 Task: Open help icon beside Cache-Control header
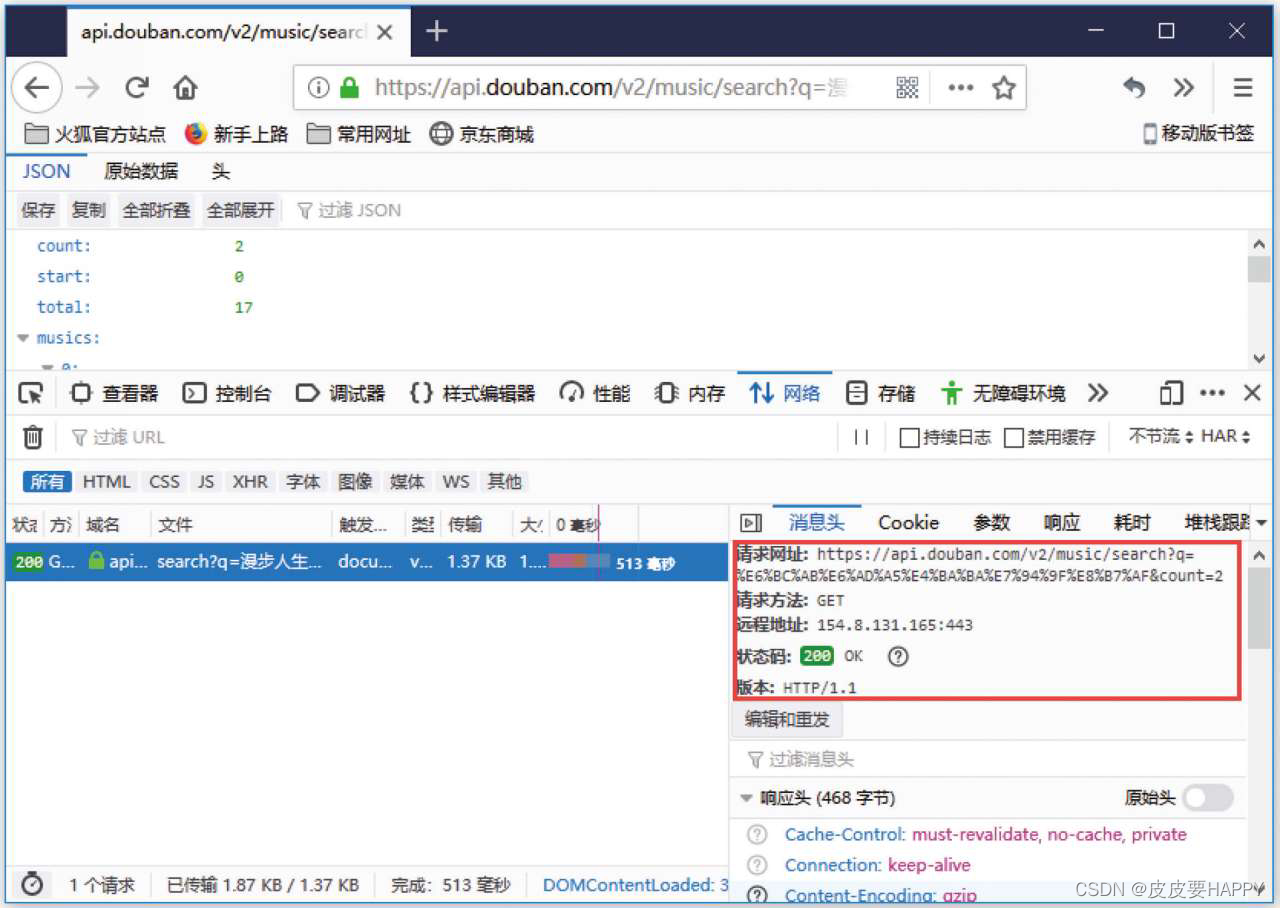758,834
